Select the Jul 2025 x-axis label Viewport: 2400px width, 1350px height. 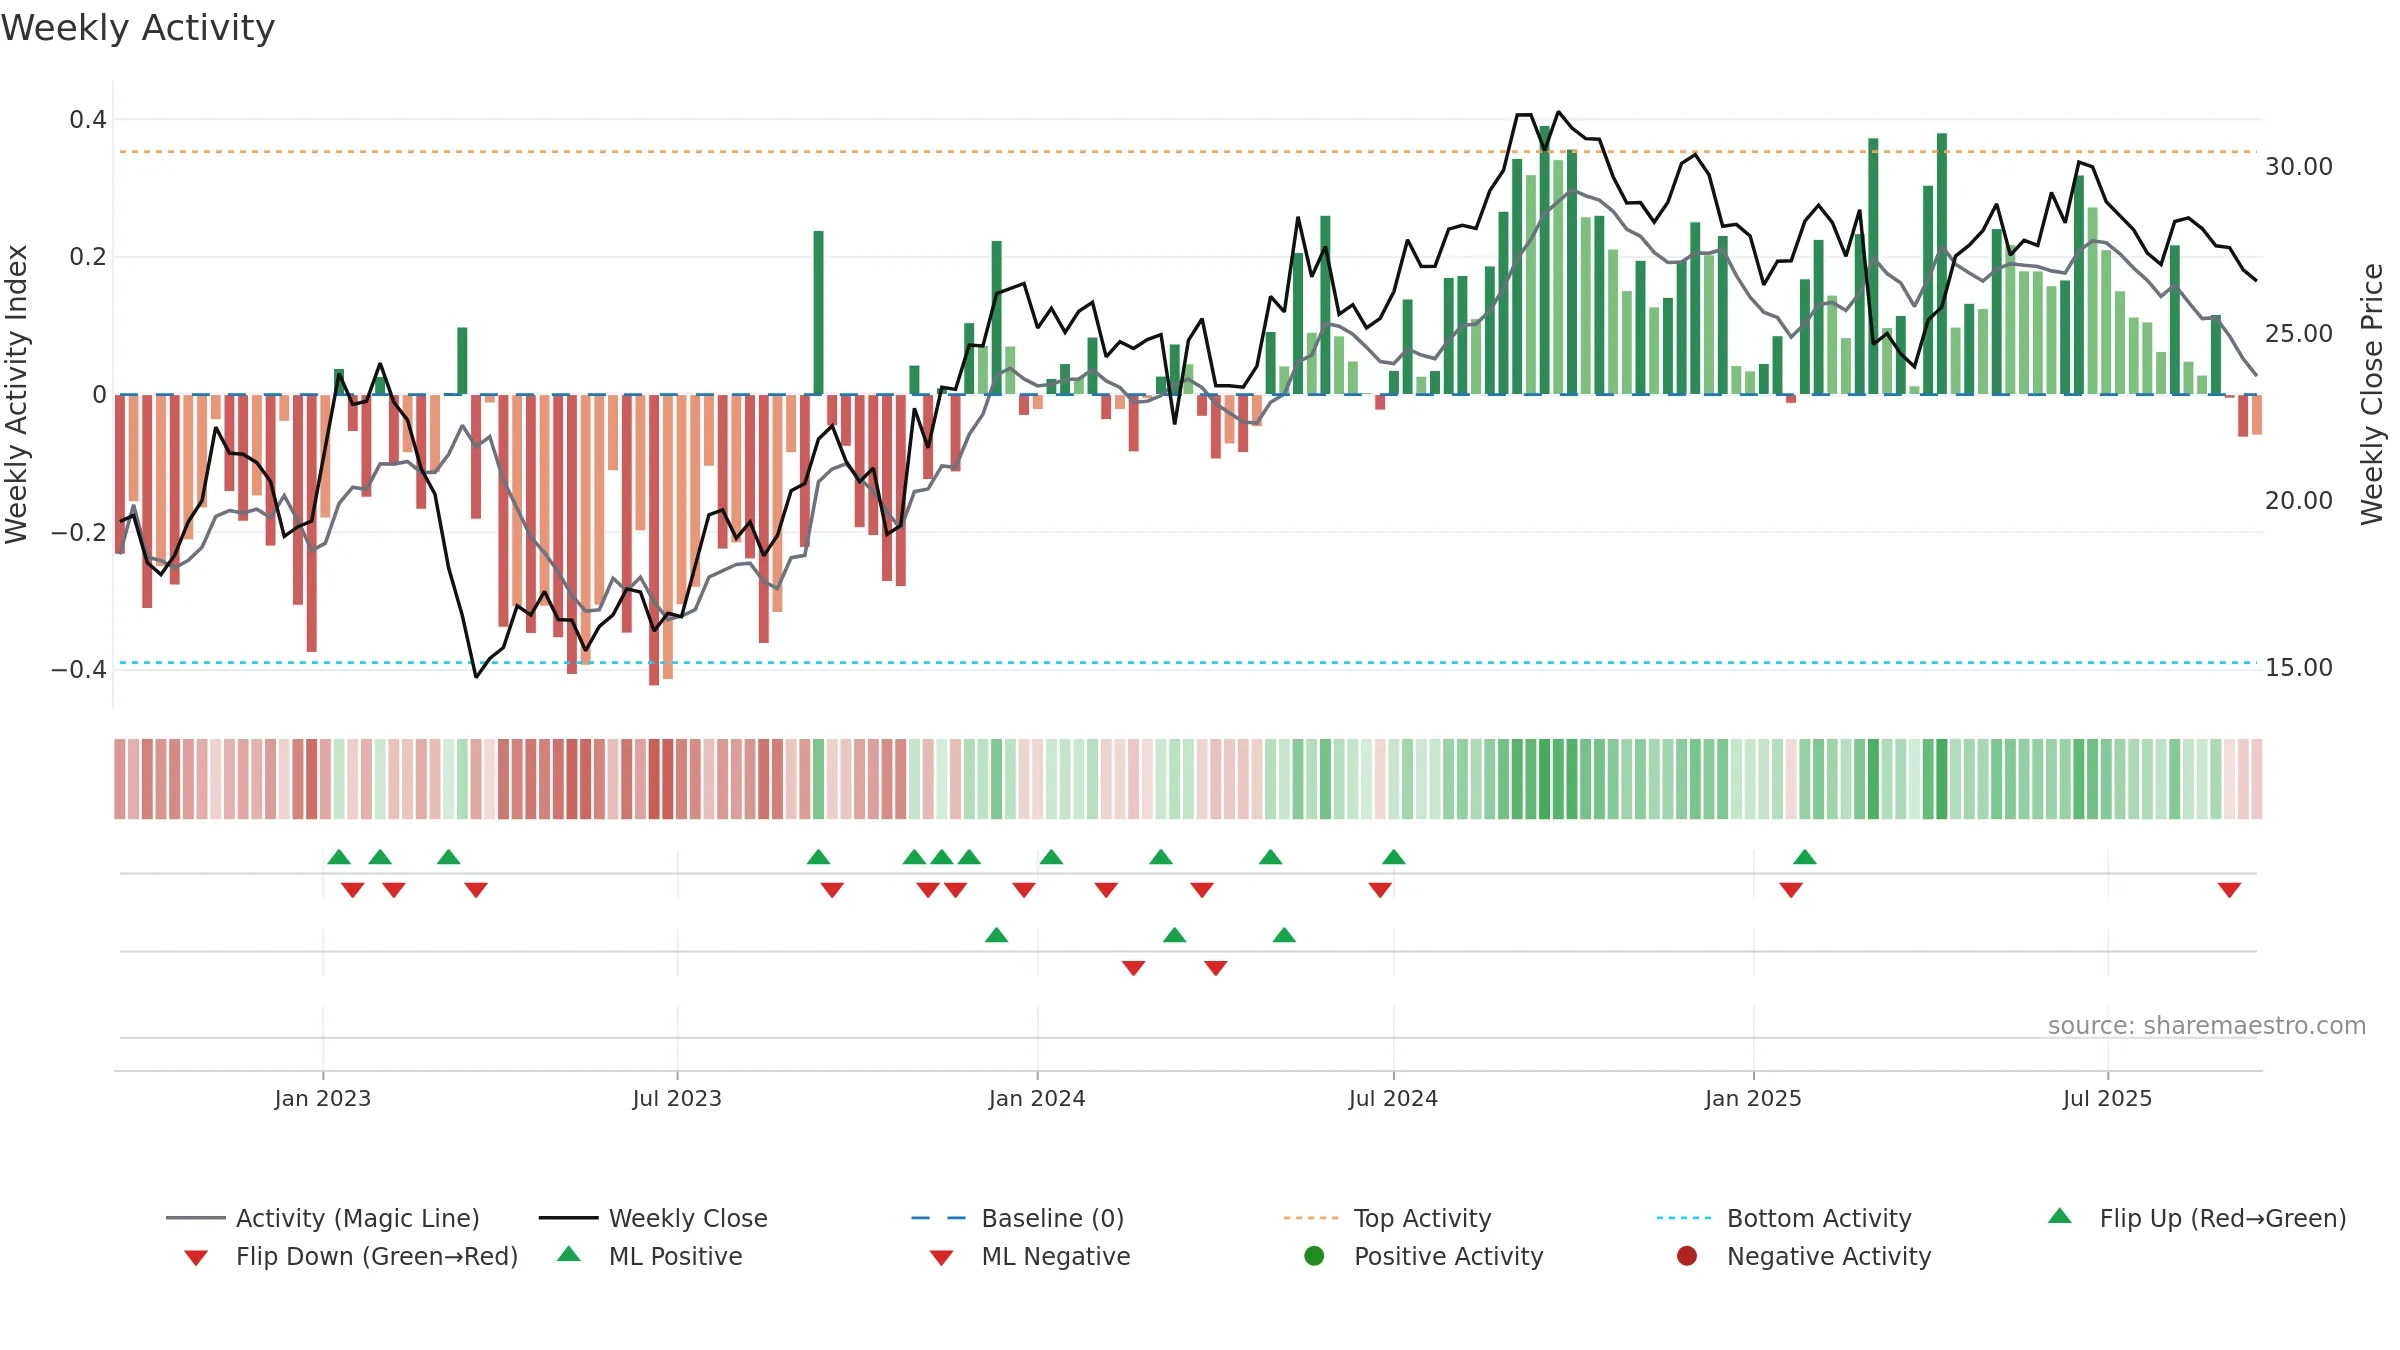[2107, 1098]
